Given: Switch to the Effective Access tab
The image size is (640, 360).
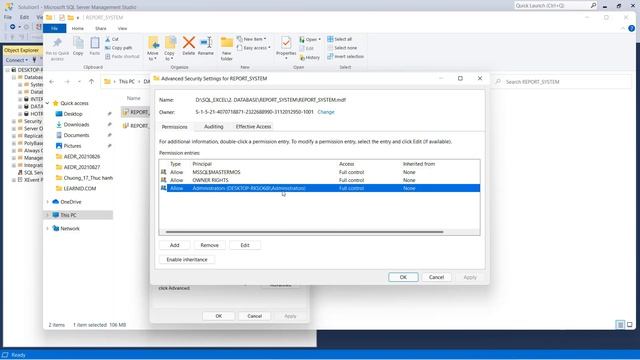Looking at the screenshot, I should click(253, 127).
